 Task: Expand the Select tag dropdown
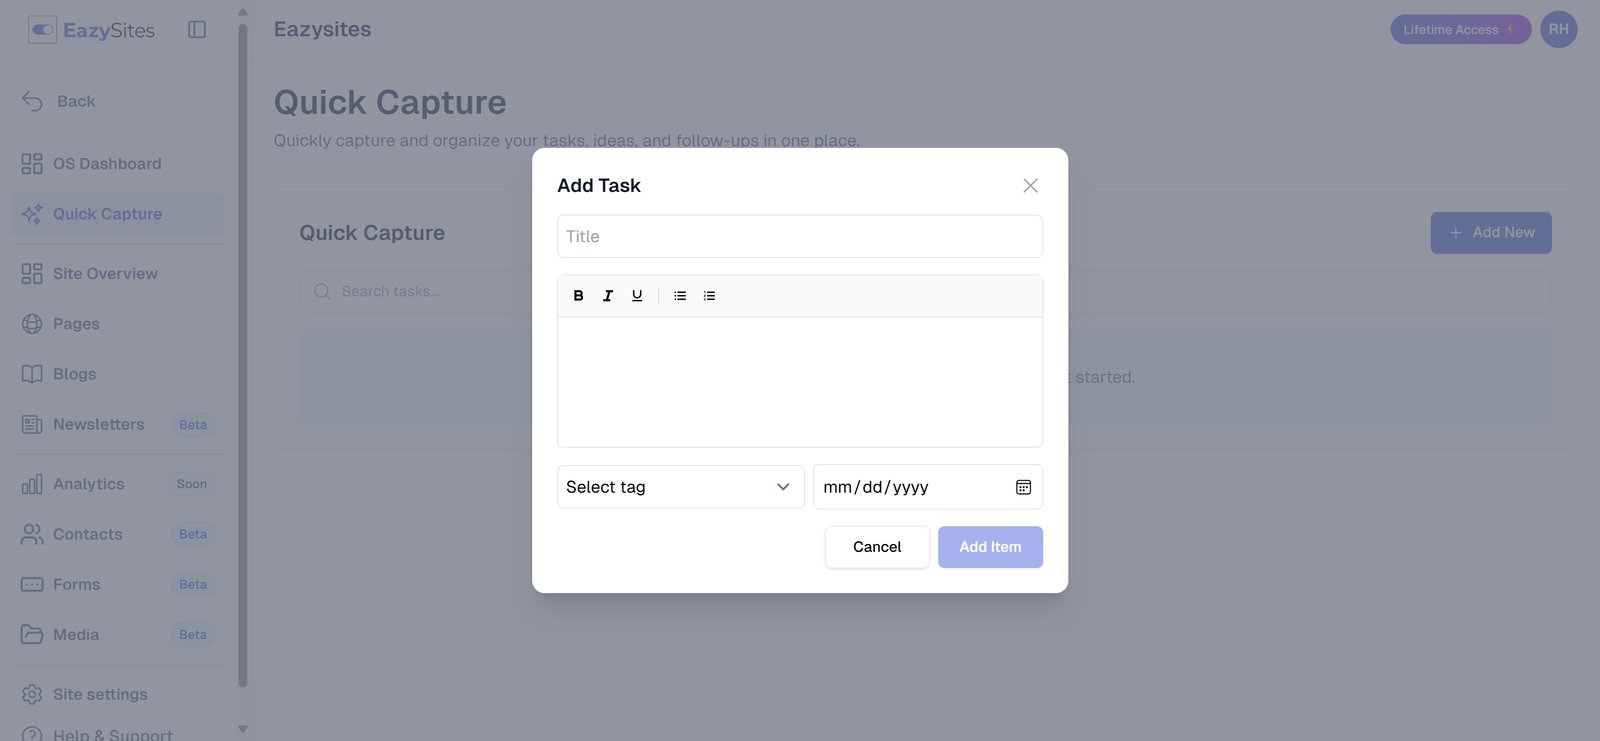coord(680,487)
